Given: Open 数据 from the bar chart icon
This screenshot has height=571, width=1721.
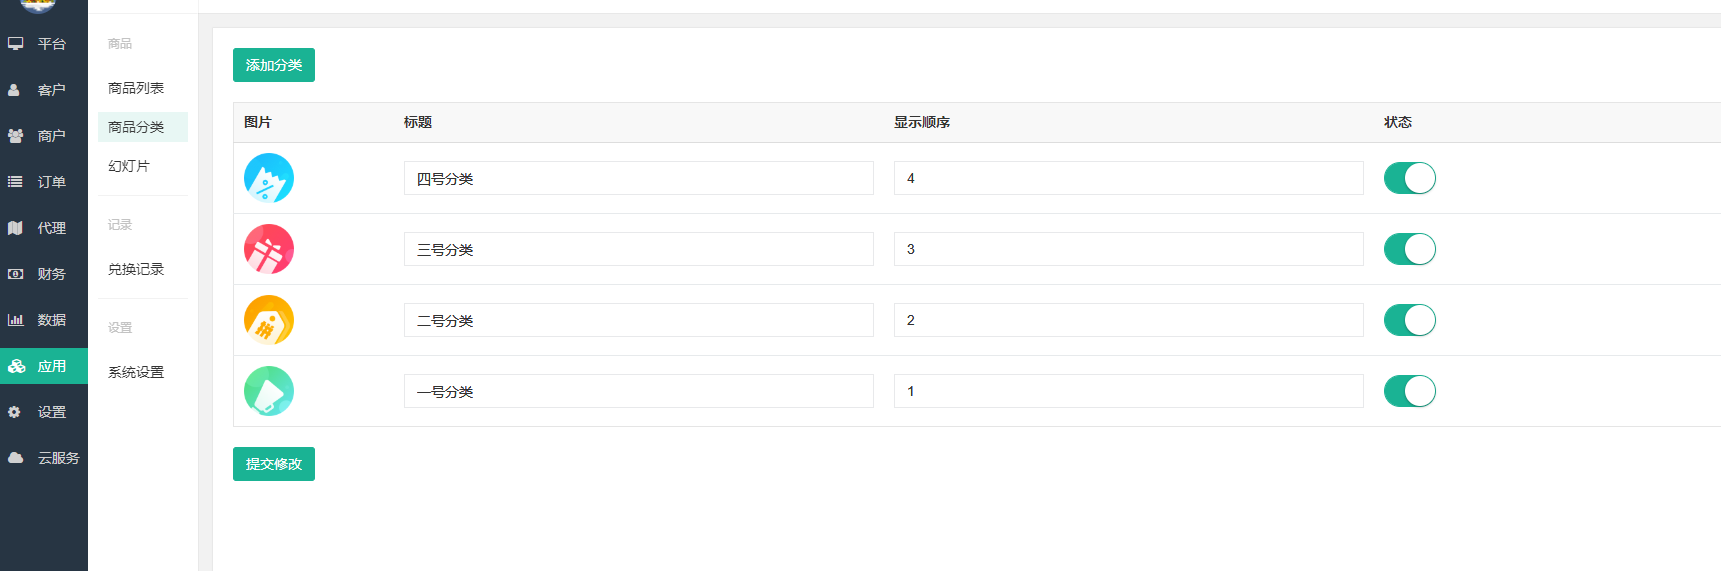Looking at the screenshot, I should (16, 320).
